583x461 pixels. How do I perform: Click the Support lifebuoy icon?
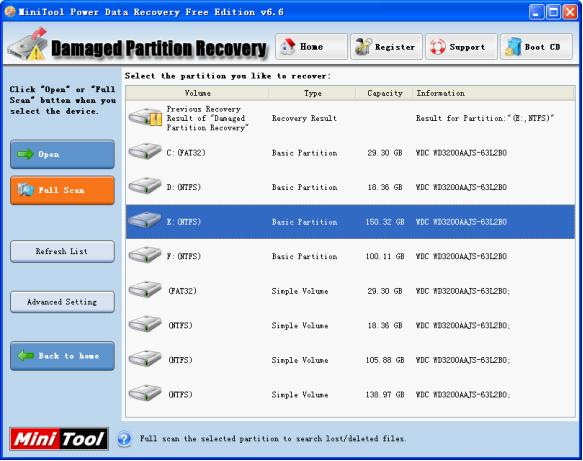pyautogui.click(x=438, y=47)
